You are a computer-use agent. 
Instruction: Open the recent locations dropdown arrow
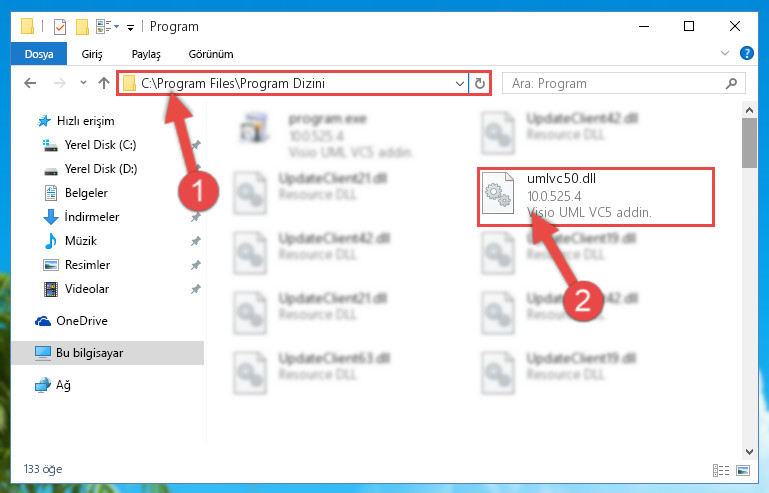pyautogui.click(x=83, y=83)
